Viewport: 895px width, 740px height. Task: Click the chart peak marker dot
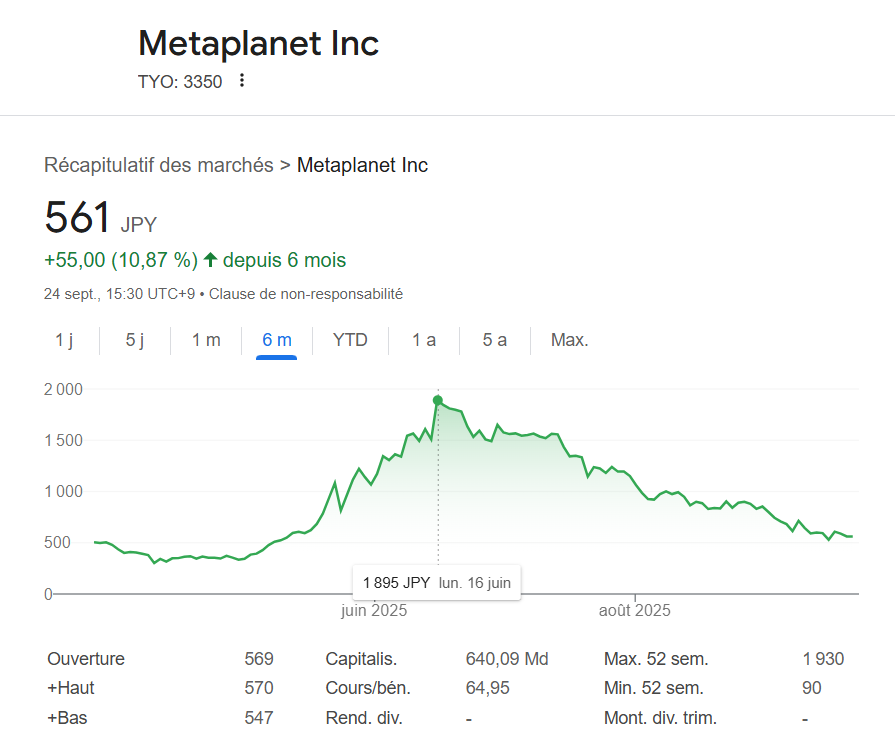pyautogui.click(x=437, y=400)
